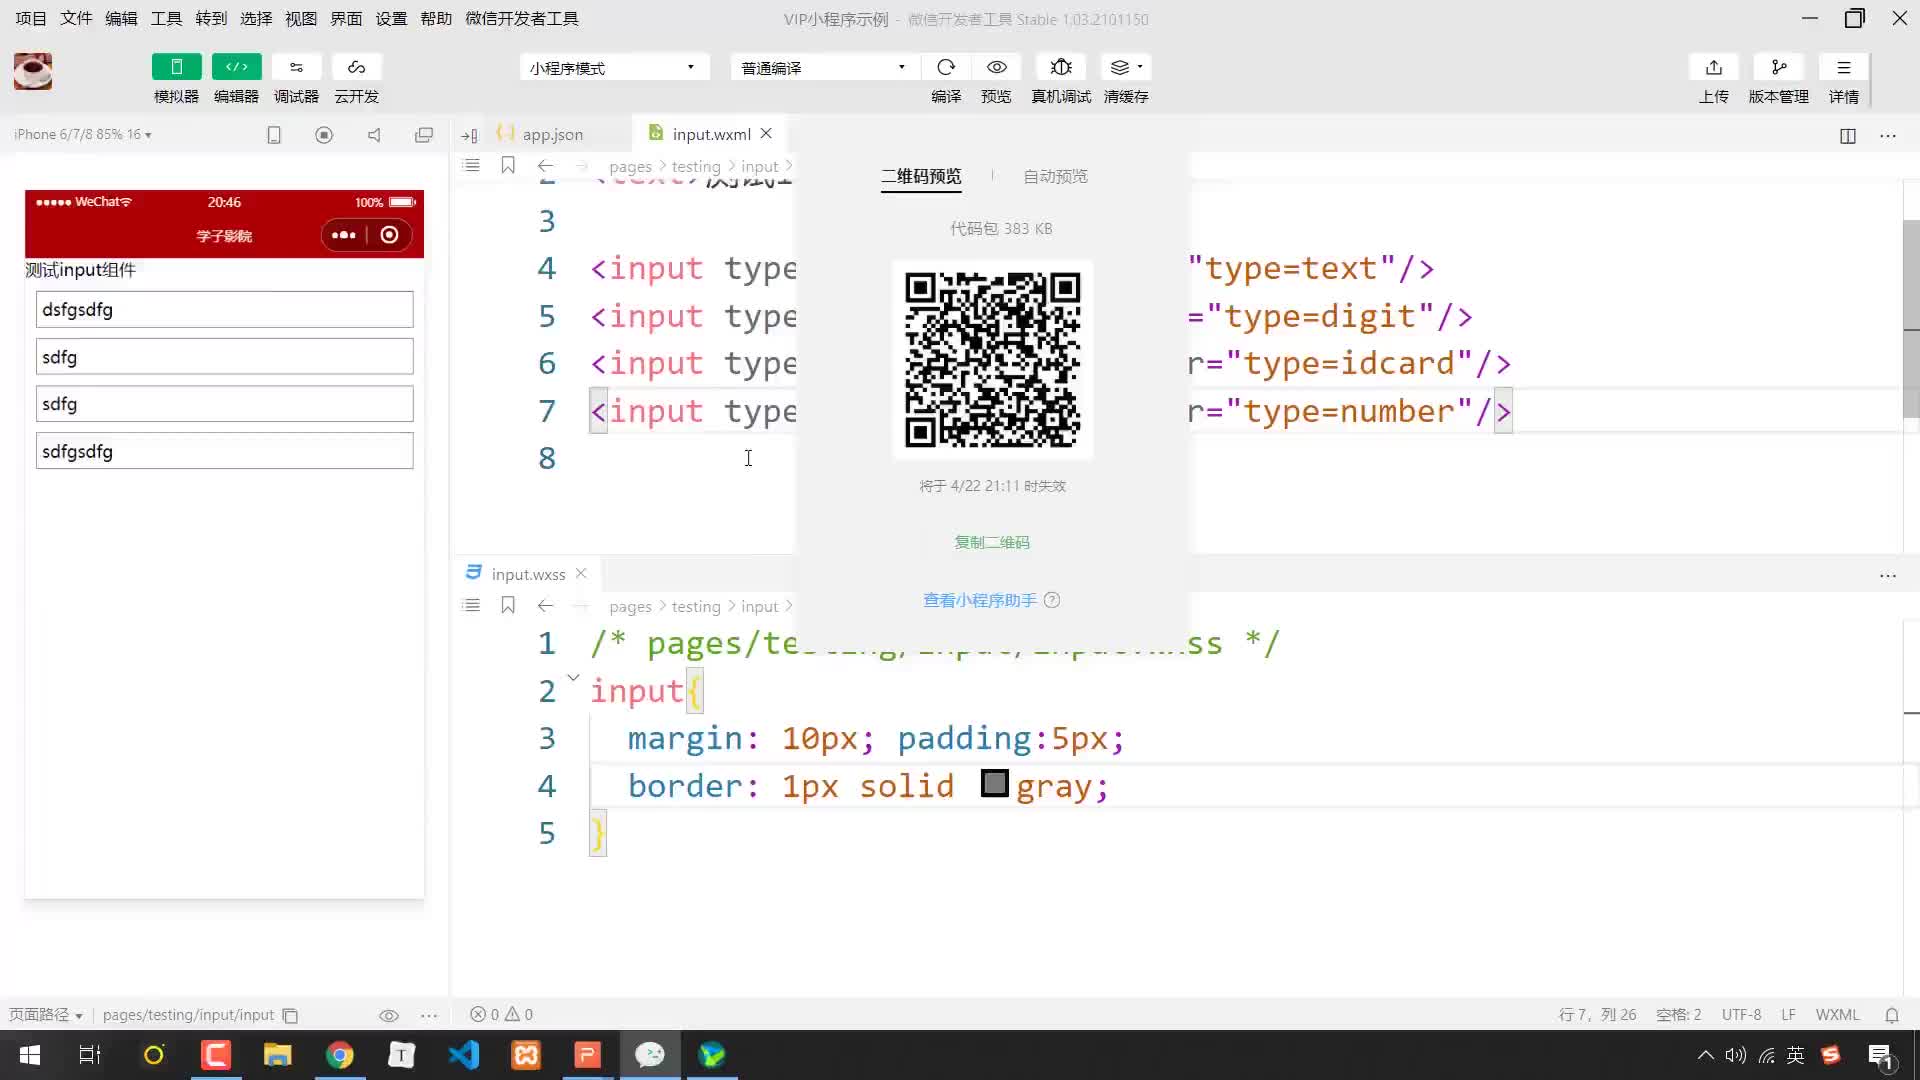Collapse the input rule fold arrow
Image resolution: width=1920 pixels, height=1080 pixels.
[574, 678]
